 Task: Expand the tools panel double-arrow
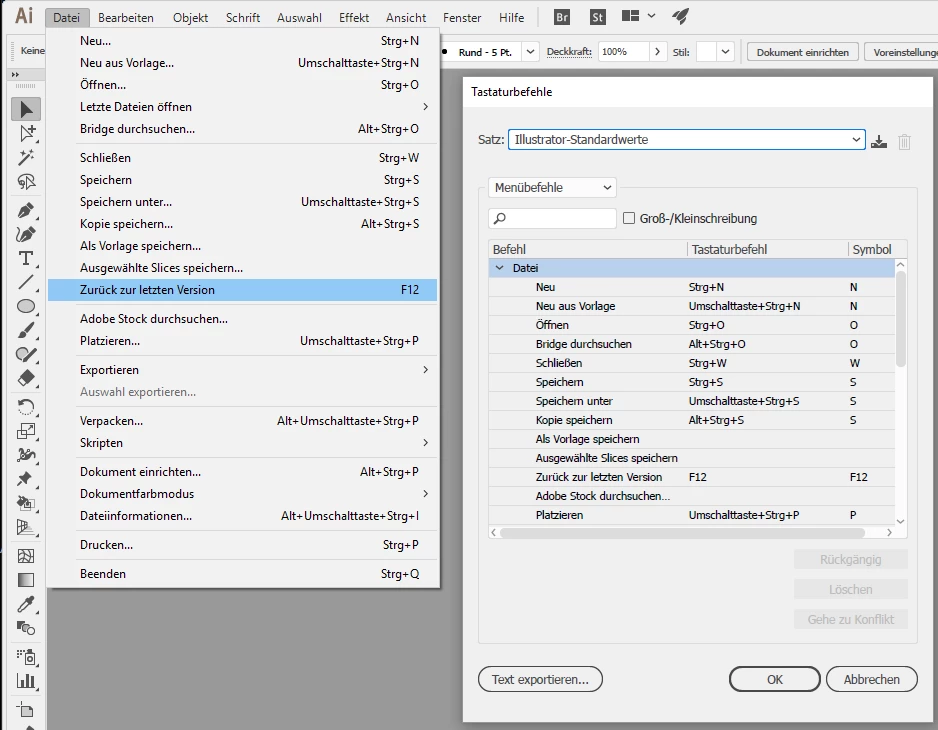click(16, 74)
